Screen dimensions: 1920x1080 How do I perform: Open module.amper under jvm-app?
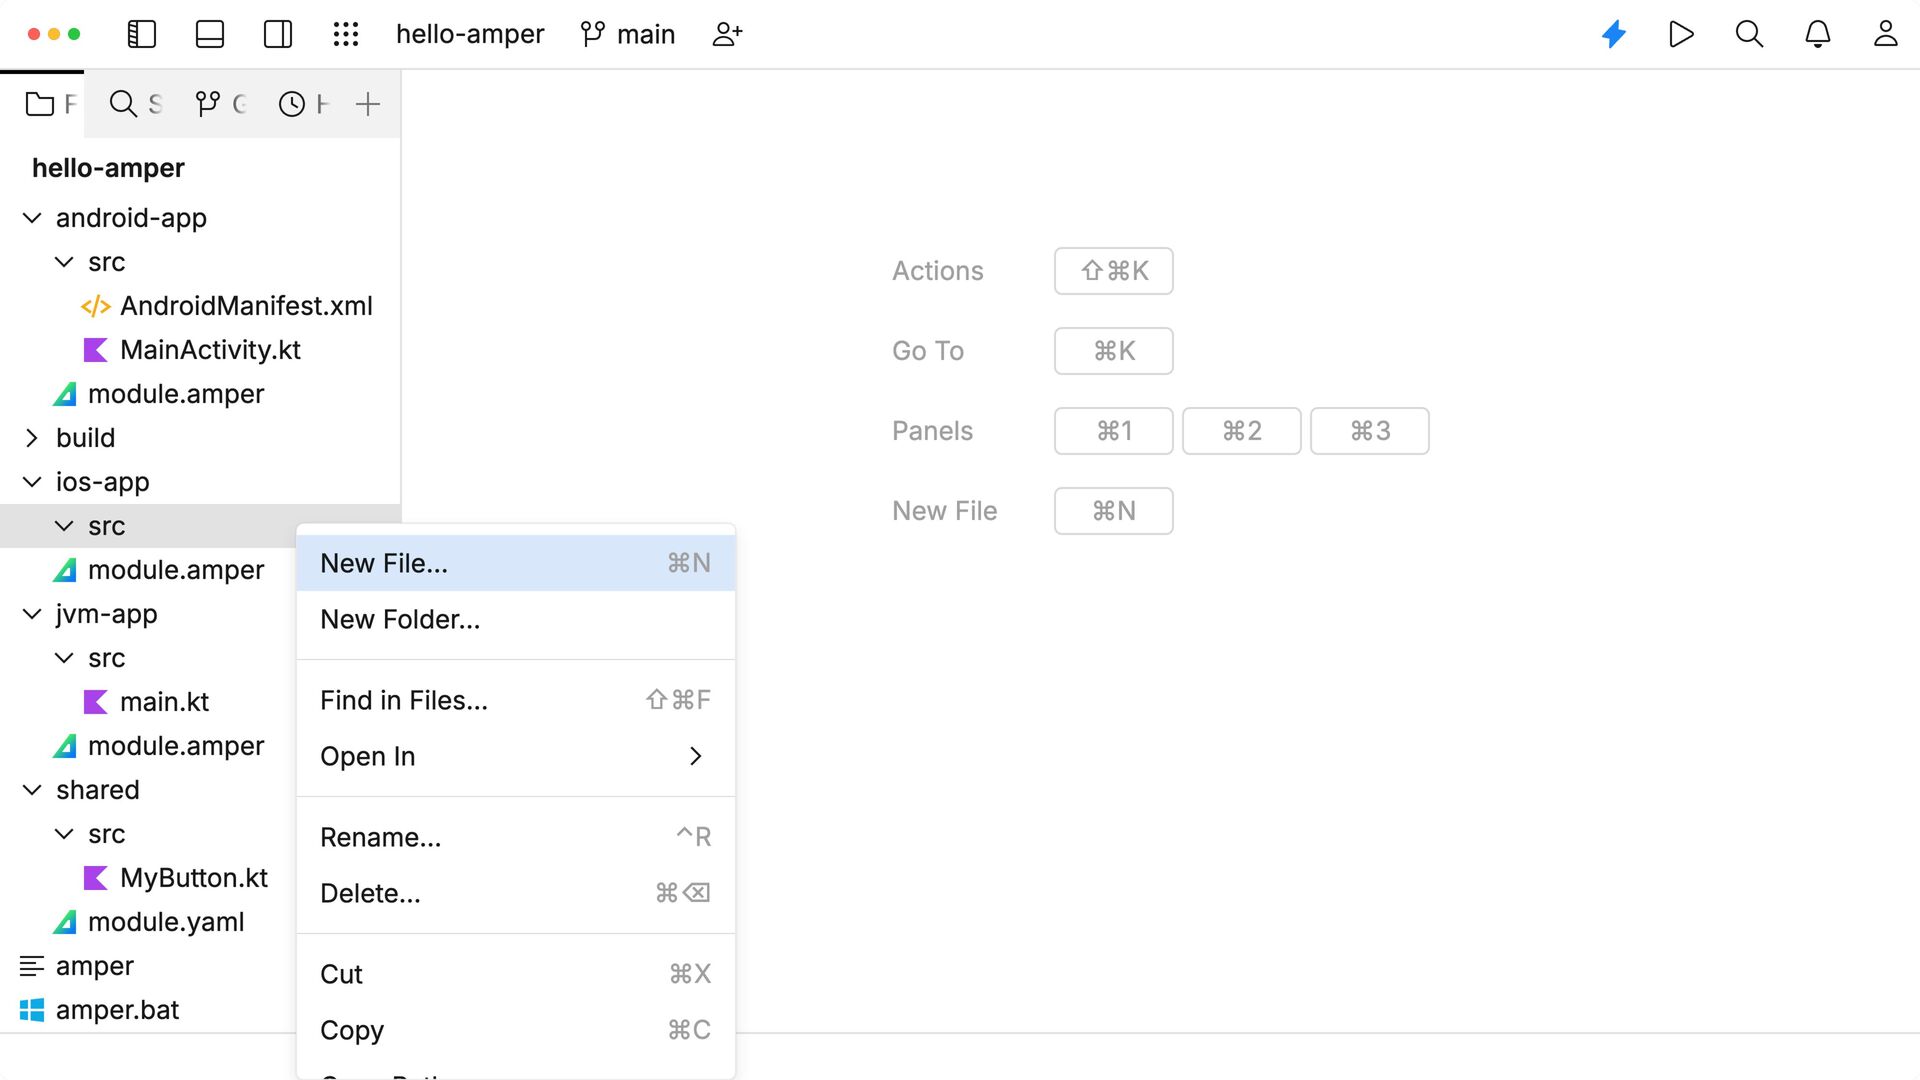(176, 746)
